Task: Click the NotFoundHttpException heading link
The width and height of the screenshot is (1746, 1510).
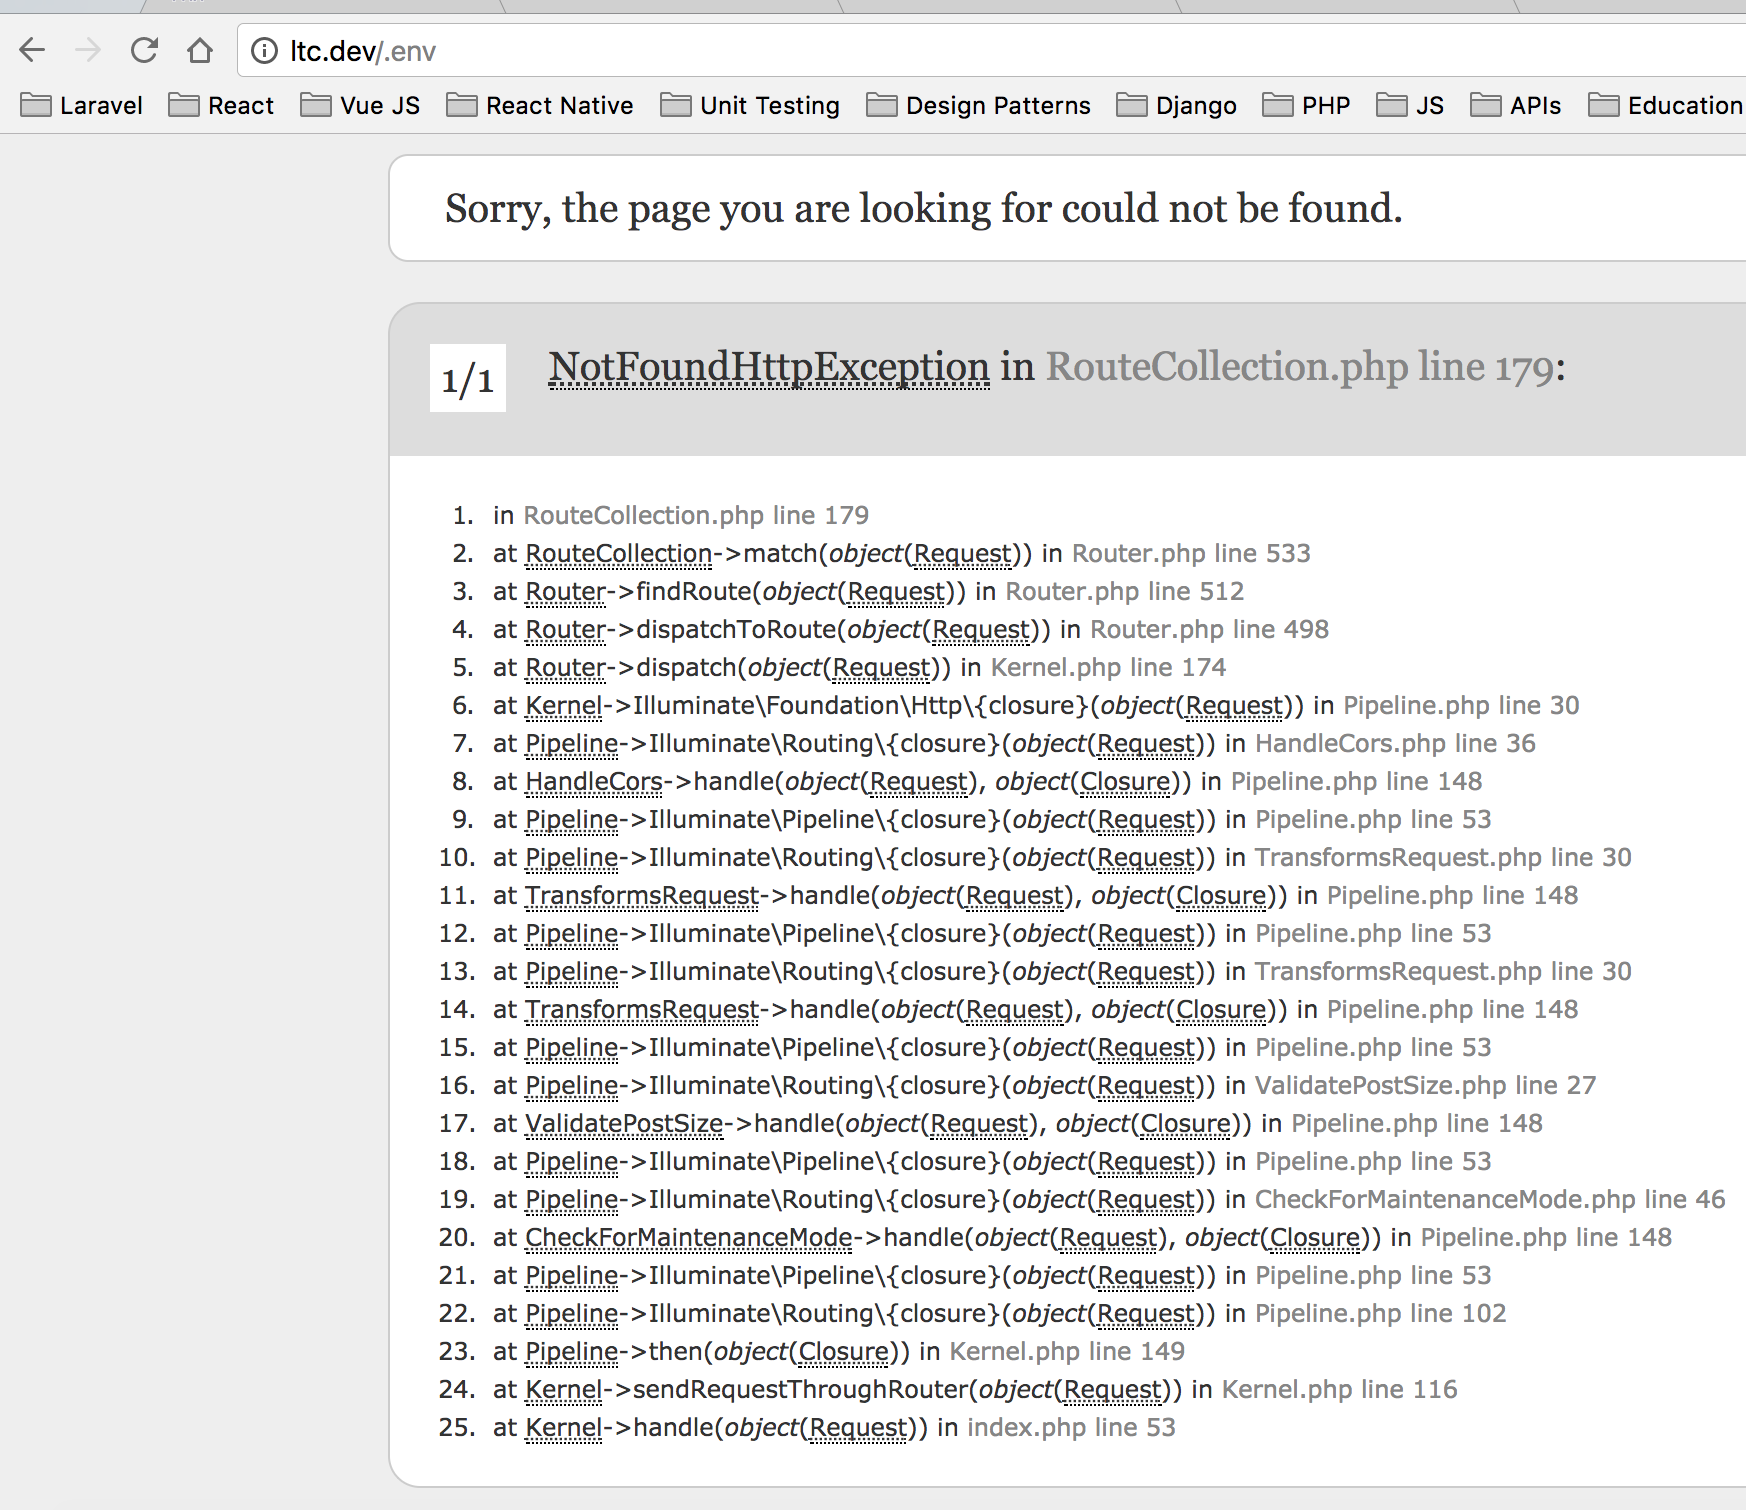Action: (x=769, y=367)
